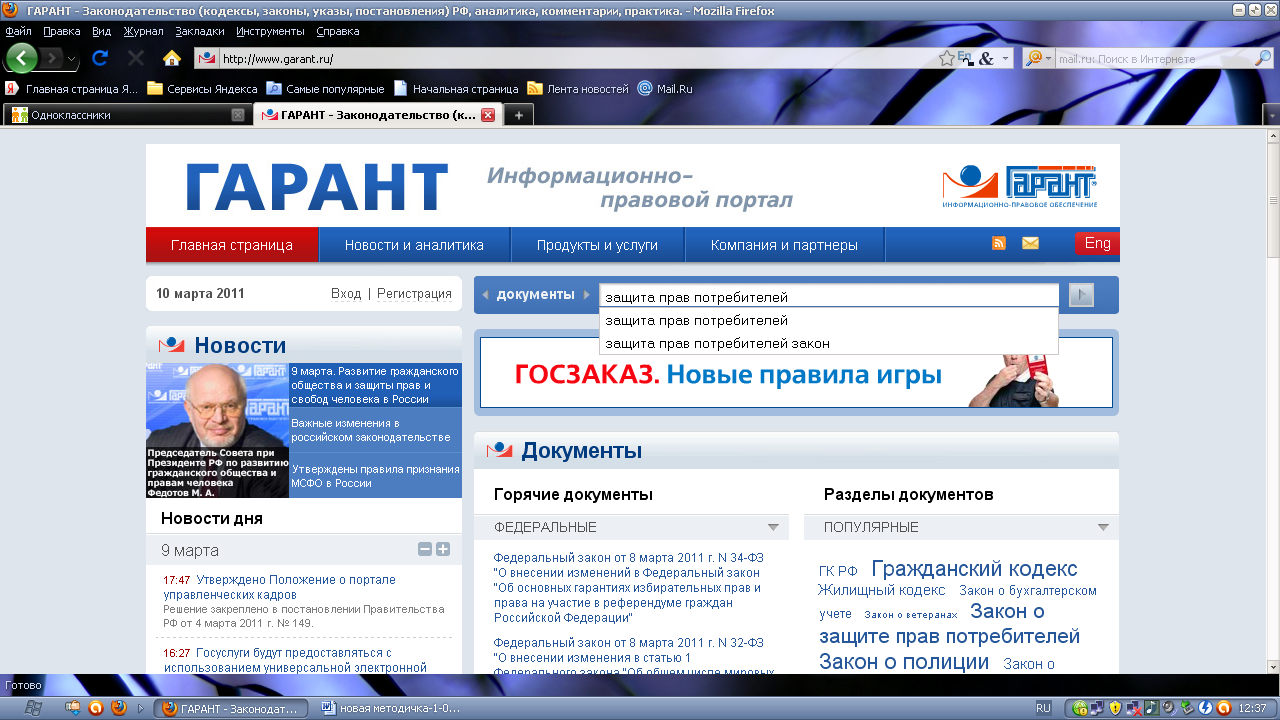
Task: Expand ПОПУЛЯРНЫЕ sections dropdown
Action: tap(1103, 527)
